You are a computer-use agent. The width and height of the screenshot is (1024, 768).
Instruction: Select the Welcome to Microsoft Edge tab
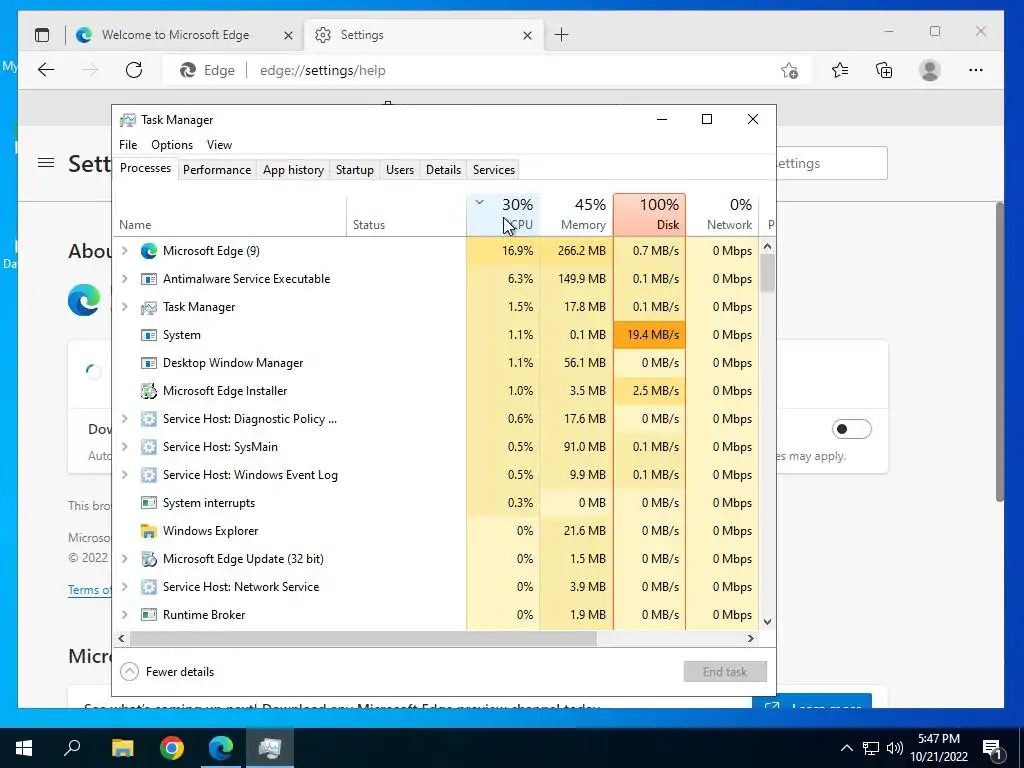(x=185, y=35)
